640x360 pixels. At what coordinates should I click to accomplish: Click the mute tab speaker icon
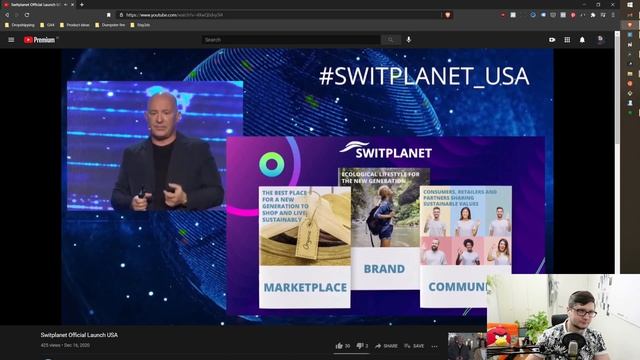[65, 4]
